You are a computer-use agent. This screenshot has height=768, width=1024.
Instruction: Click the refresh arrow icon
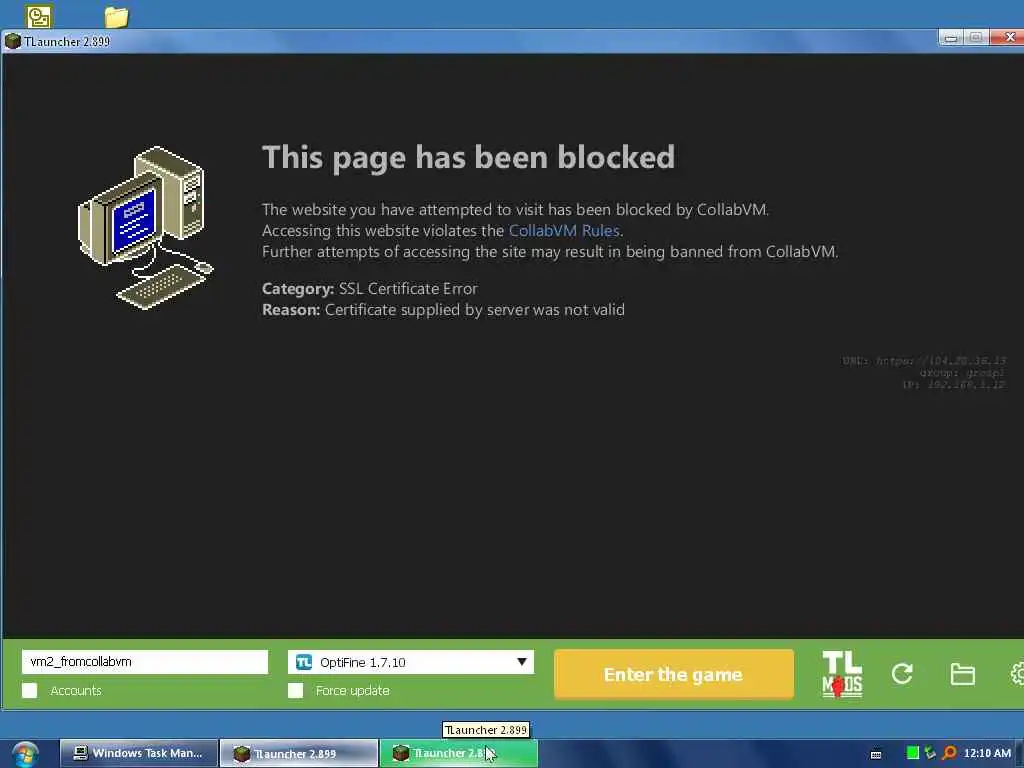click(902, 674)
